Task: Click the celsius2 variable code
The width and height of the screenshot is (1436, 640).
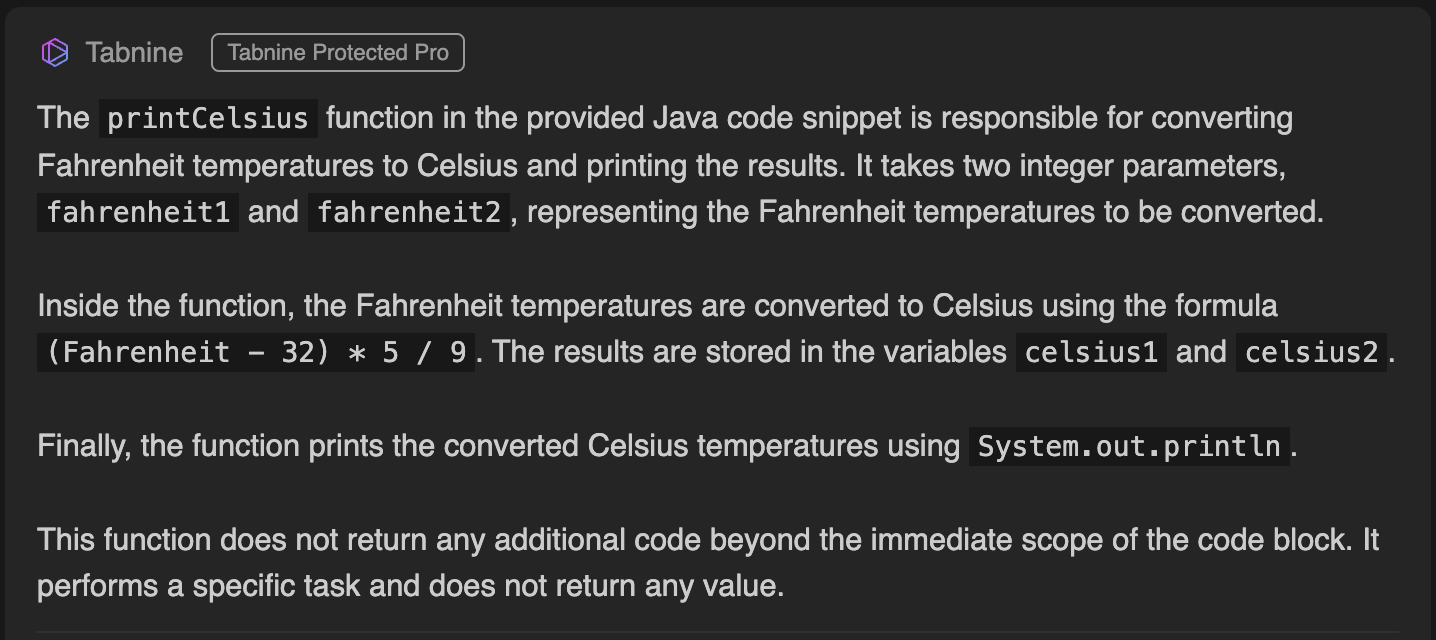Action: coord(1311,352)
